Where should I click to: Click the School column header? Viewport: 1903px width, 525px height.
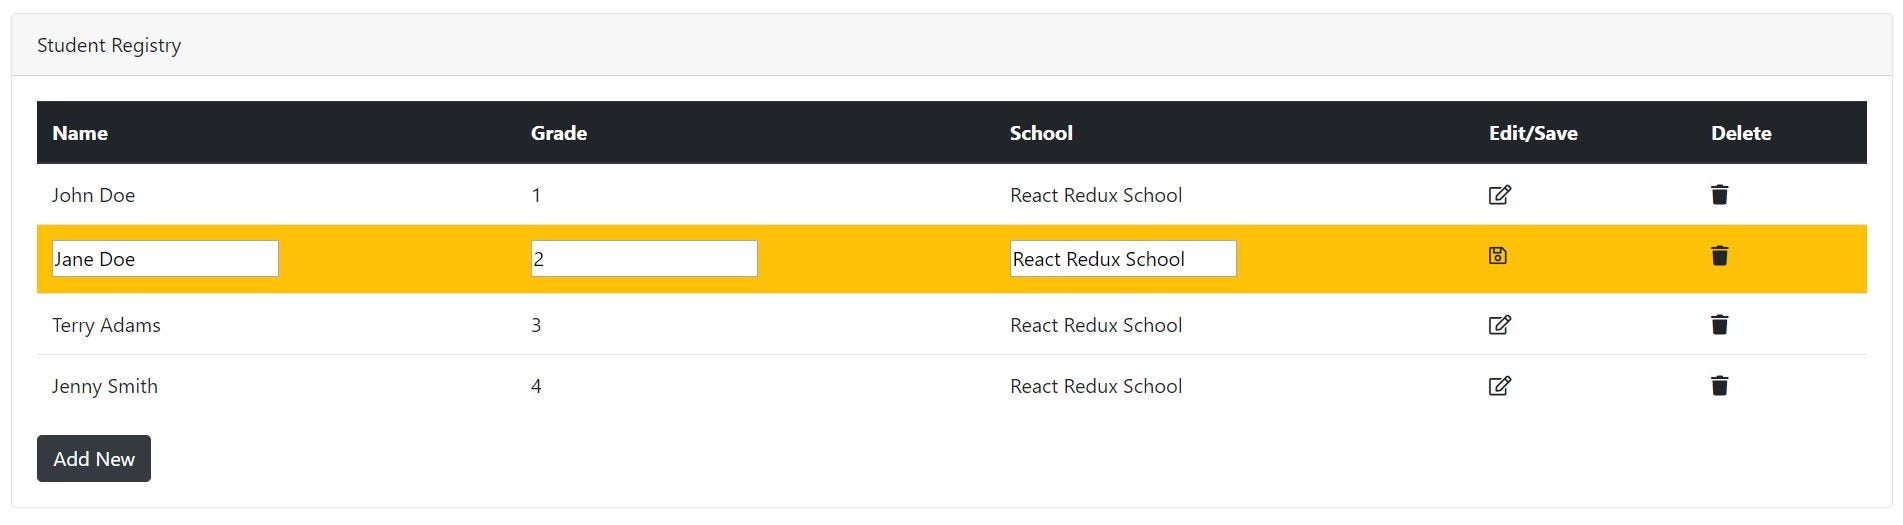pos(1041,133)
